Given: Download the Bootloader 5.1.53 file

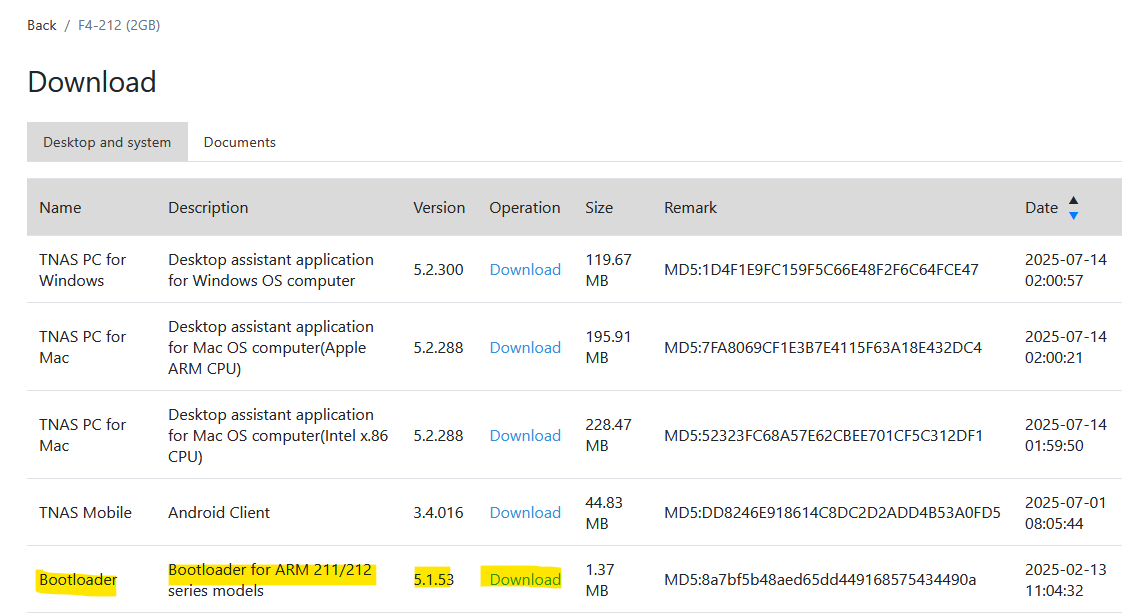Looking at the screenshot, I should (x=525, y=579).
